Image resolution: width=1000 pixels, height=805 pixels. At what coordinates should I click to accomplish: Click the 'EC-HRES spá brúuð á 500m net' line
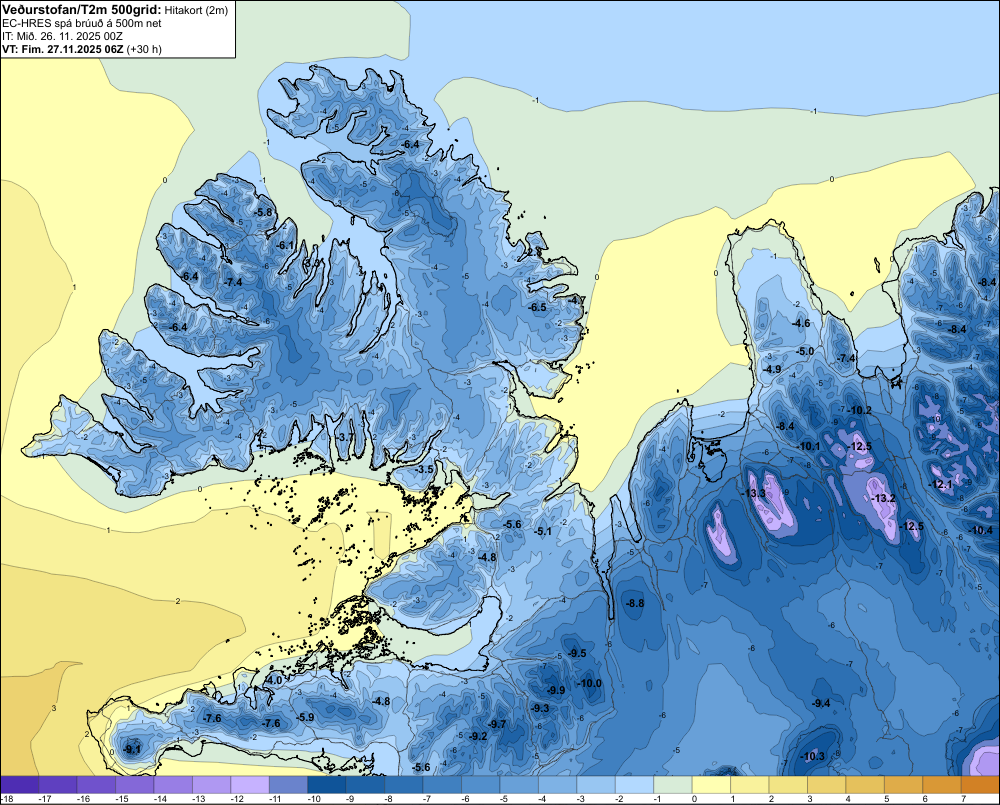pos(82,23)
